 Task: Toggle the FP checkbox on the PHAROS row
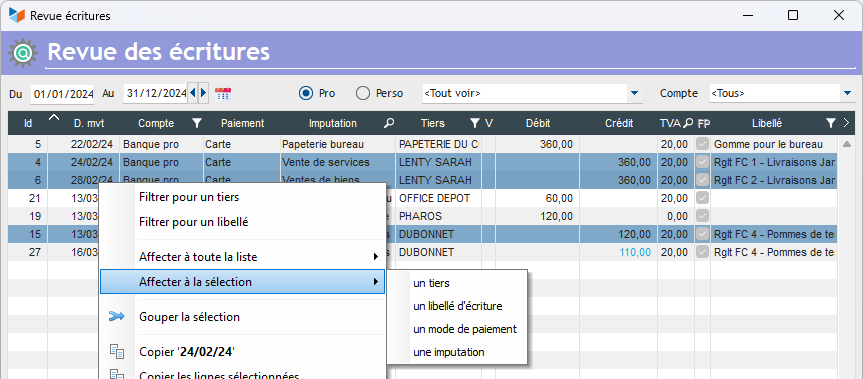702,216
